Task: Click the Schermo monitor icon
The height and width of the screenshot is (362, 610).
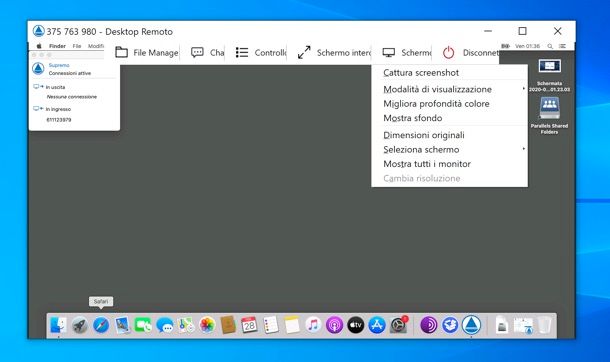Action: point(389,52)
